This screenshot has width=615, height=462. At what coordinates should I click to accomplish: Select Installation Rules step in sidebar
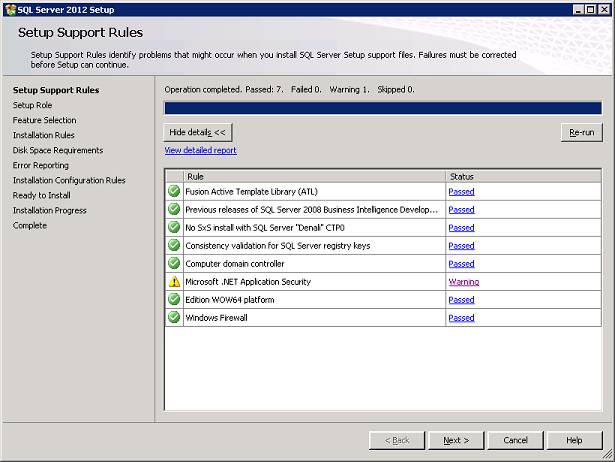43,135
